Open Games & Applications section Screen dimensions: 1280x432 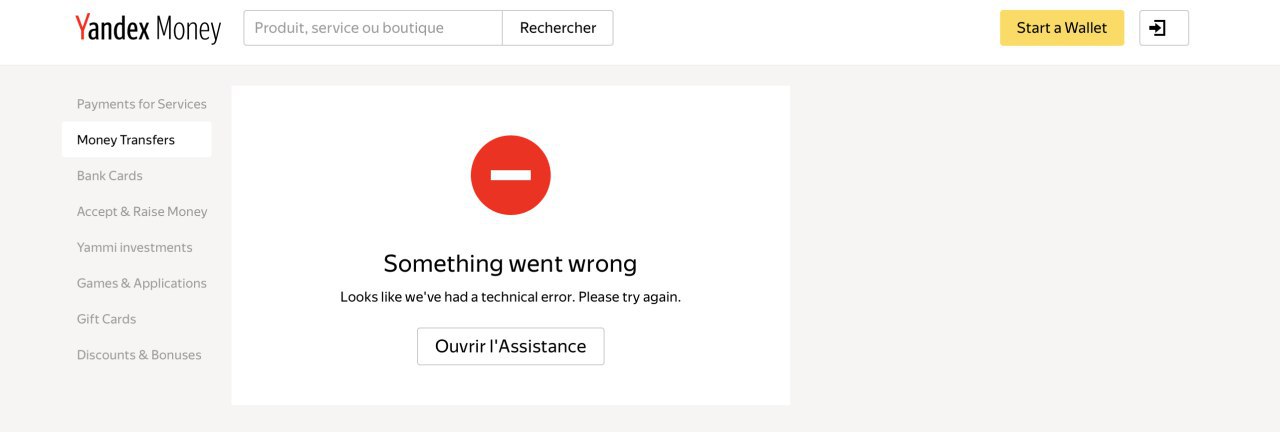click(x=142, y=284)
